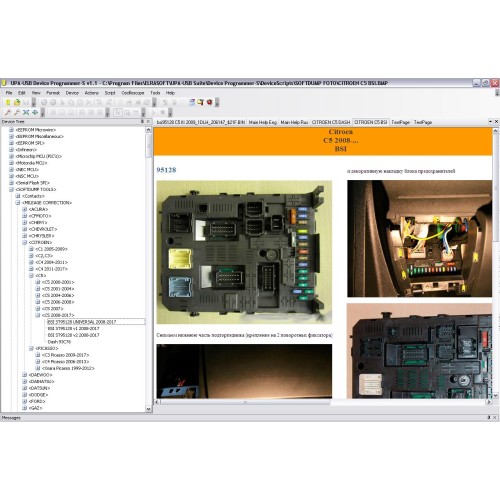
Task: Click the BSI fuse box unit photo
Action: 244,252
